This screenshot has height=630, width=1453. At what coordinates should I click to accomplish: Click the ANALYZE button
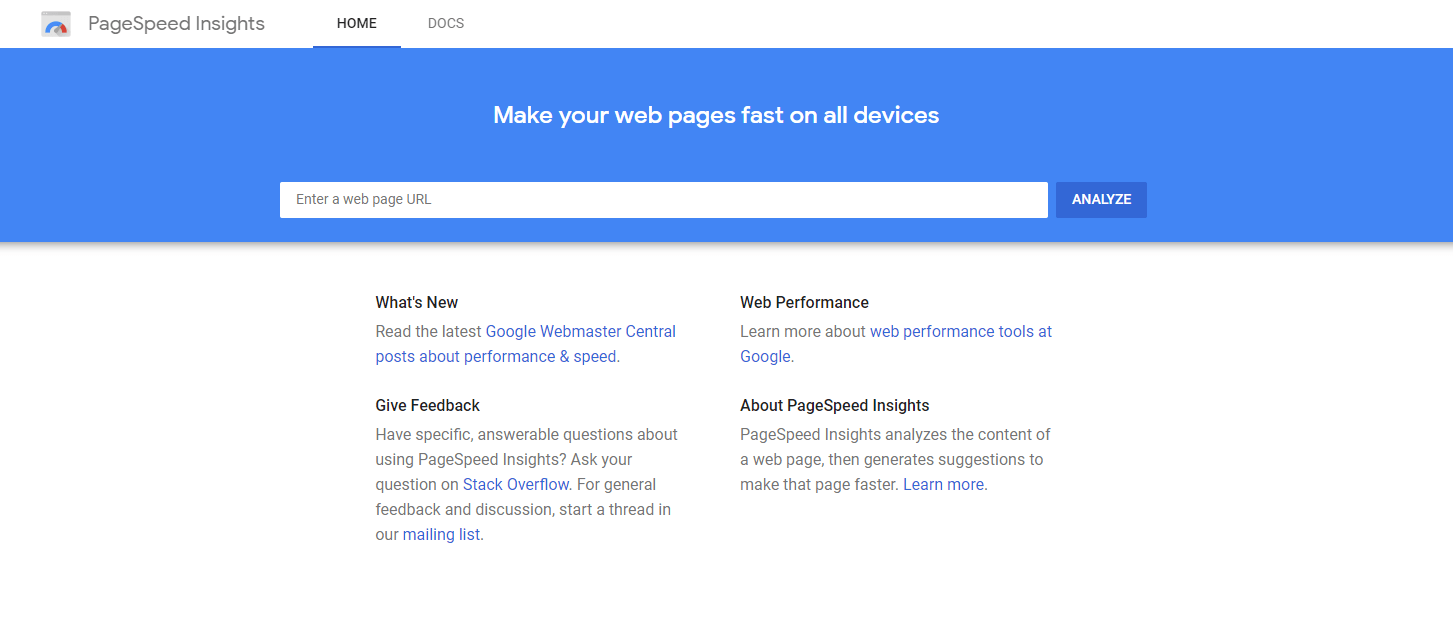pos(1101,200)
